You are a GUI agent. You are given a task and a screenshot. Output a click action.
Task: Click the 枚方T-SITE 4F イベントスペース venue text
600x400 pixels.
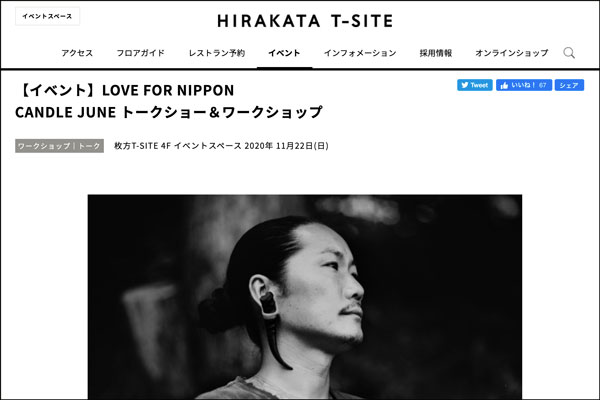click(x=178, y=146)
